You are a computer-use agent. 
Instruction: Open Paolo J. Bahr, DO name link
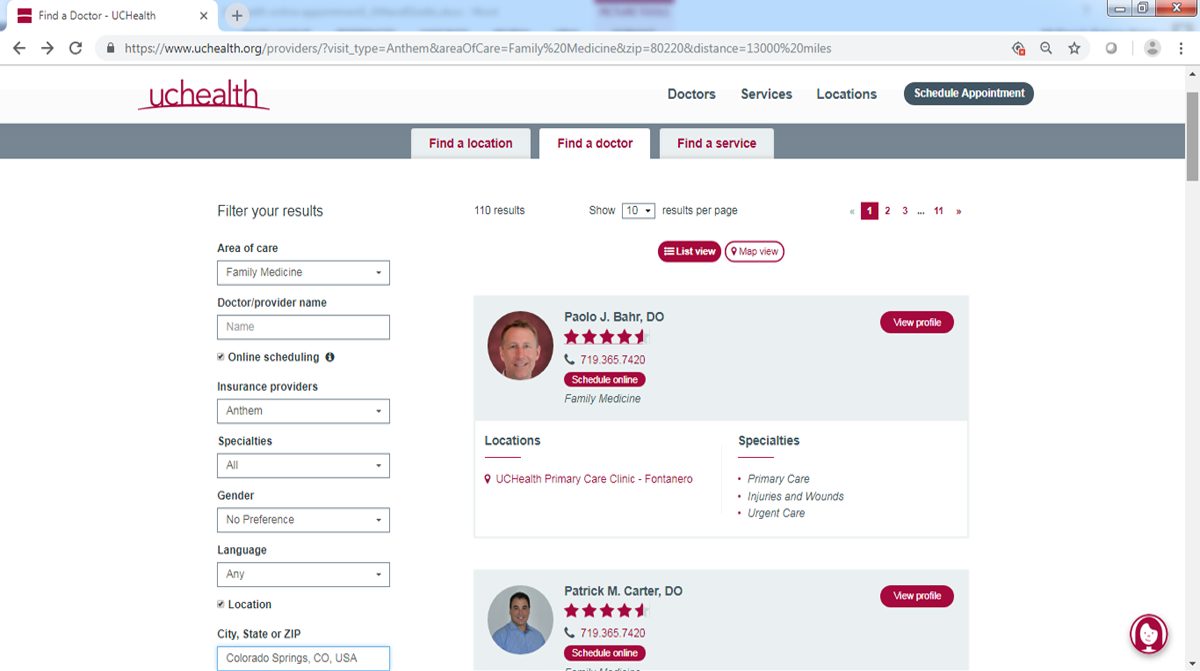click(614, 317)
